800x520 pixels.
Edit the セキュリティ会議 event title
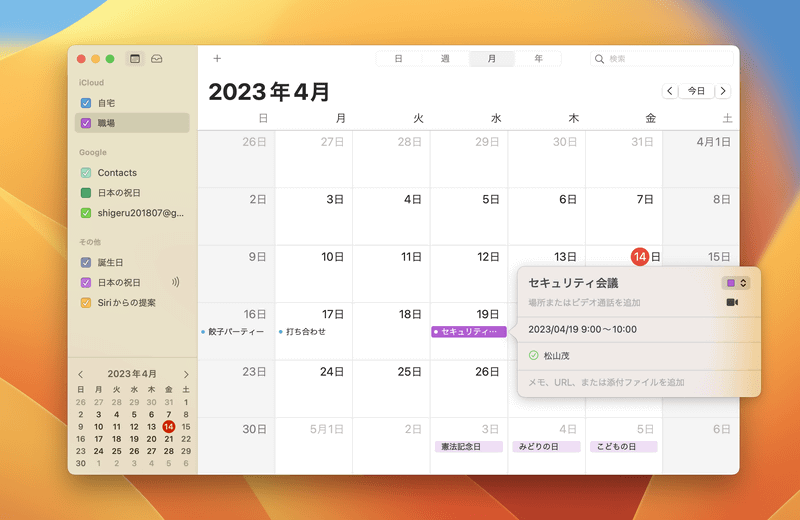point(573,283)
